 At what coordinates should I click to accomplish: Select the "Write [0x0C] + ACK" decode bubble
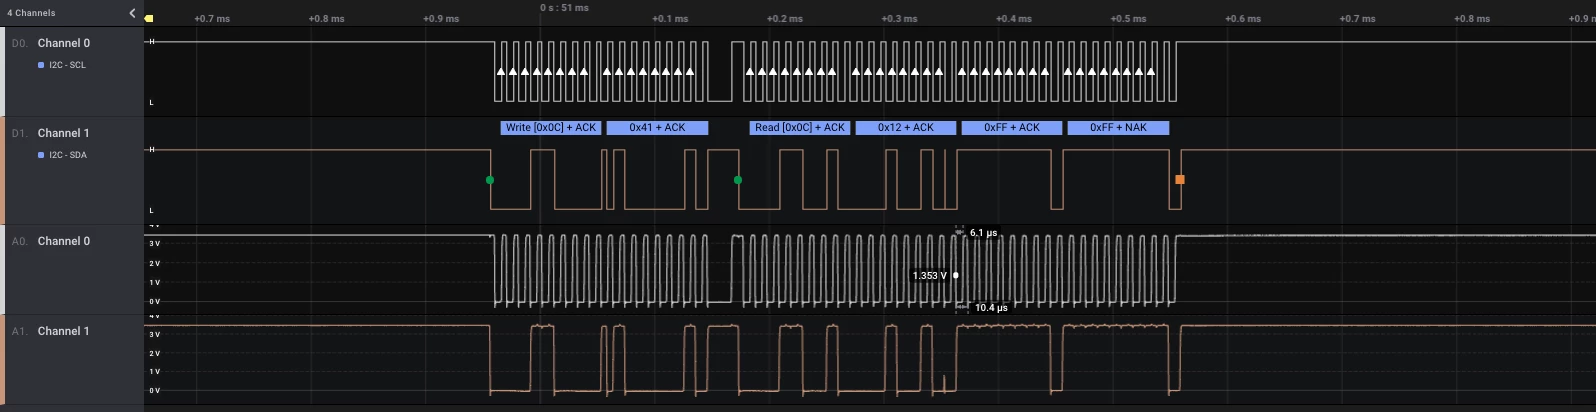coord(550,128)
